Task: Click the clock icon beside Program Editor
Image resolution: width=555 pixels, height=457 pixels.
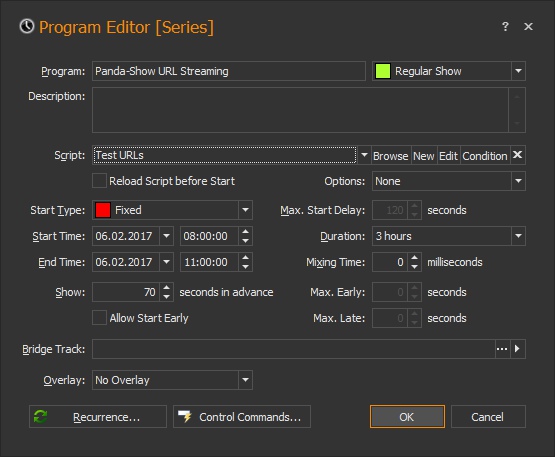Action: click(x=27, y=27)
